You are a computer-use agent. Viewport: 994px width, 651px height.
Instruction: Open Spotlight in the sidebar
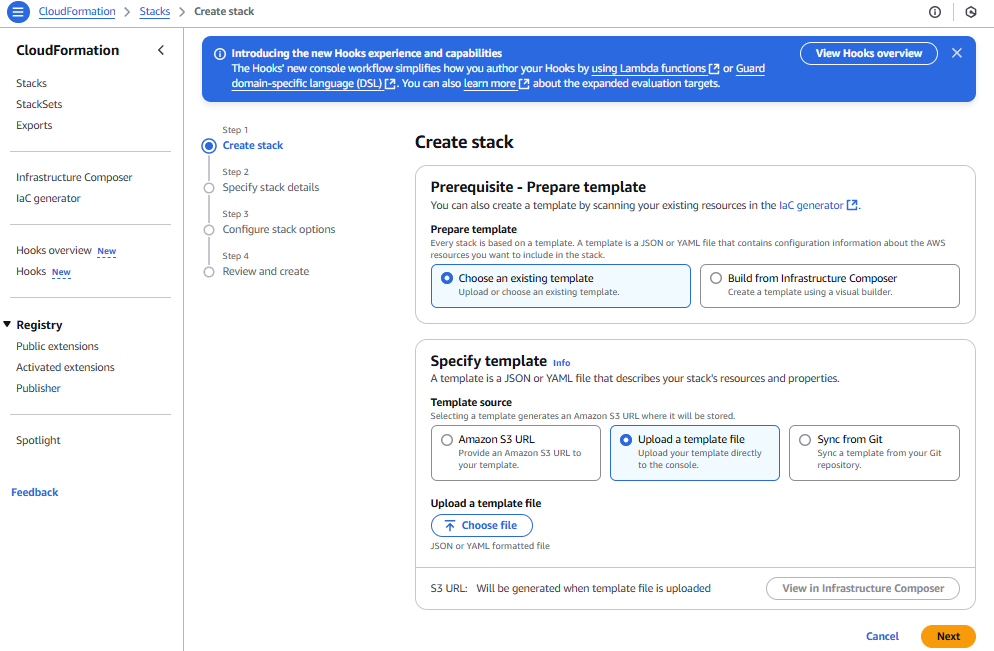38,440
